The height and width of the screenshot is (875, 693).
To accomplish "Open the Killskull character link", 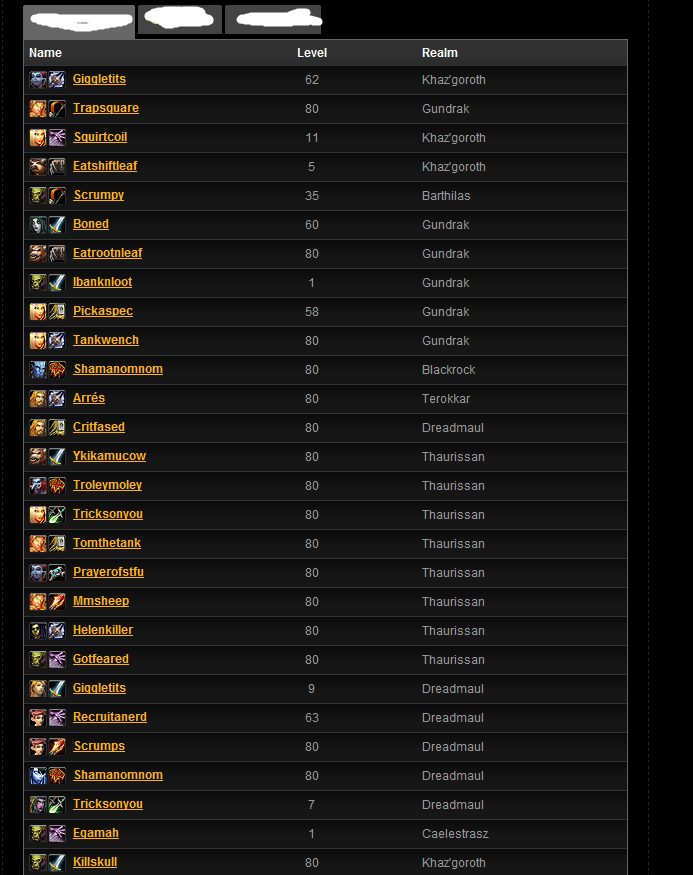I will pyautogui.click(x=95, y=862).
